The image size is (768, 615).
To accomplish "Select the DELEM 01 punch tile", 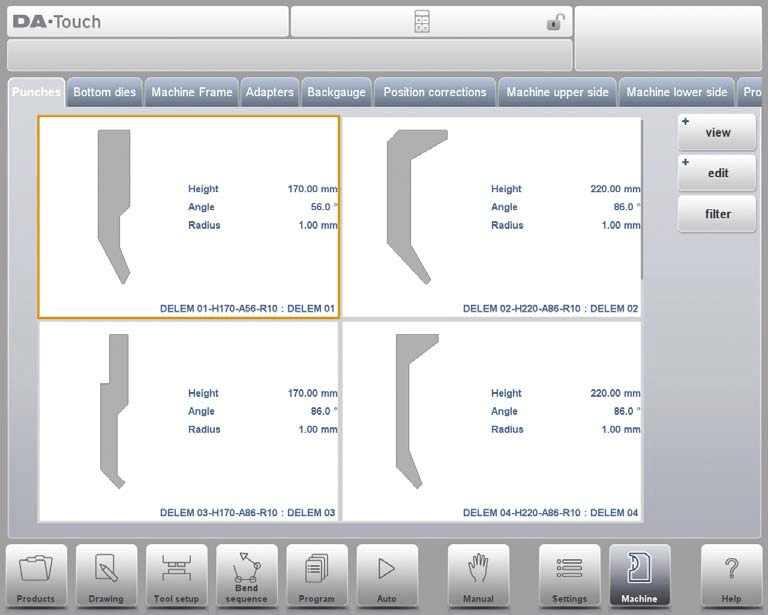I will 189,217.
